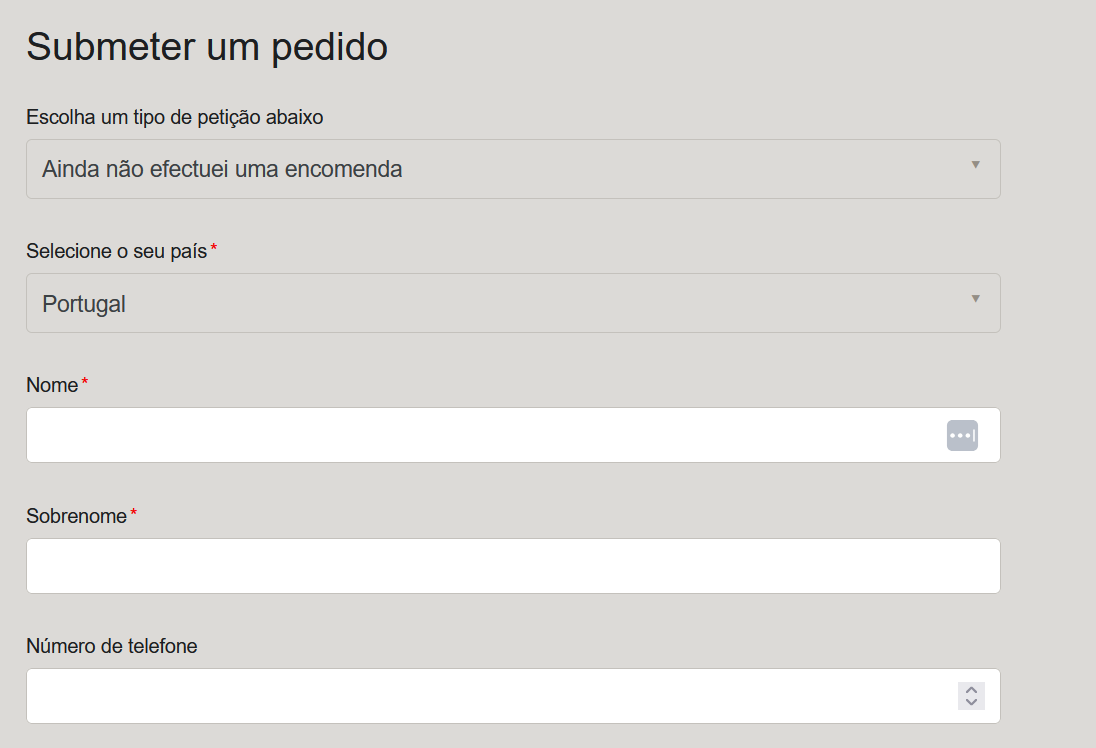Decrease phone number with the down arrow
The image size is (1096, 748).
tap(971, 702)
